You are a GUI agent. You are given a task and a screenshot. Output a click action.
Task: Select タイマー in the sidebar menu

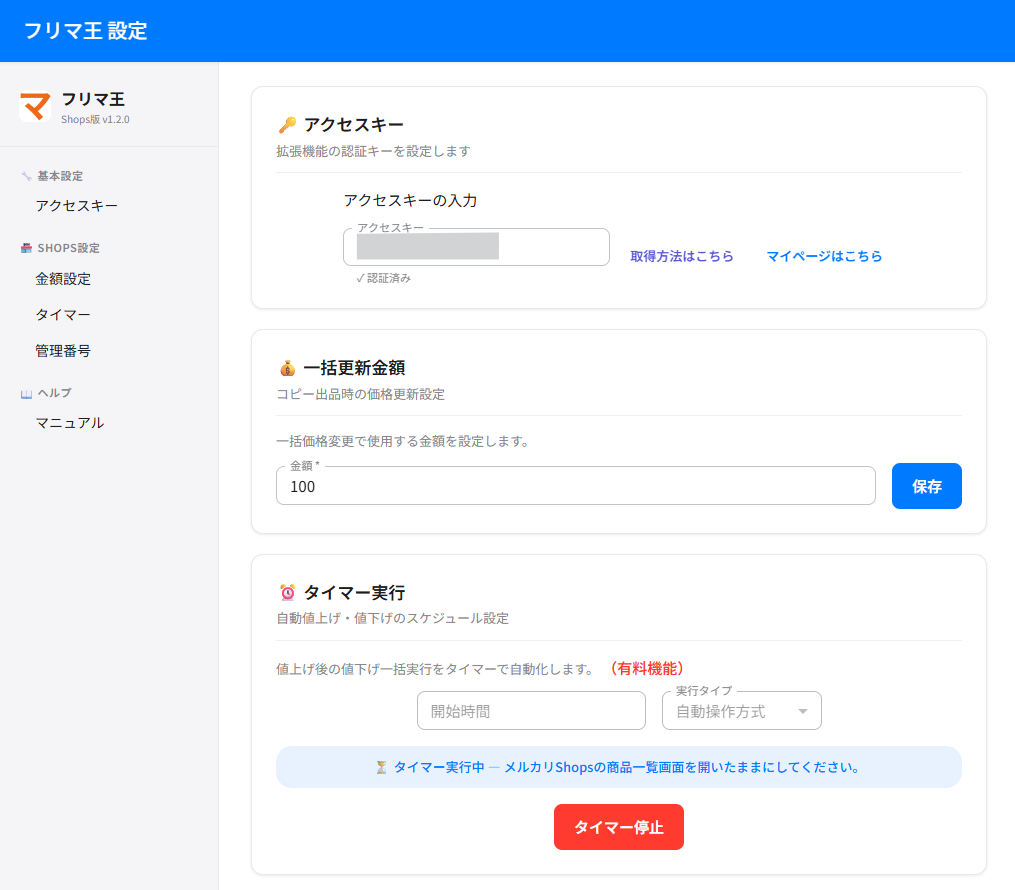coord(63,315)
